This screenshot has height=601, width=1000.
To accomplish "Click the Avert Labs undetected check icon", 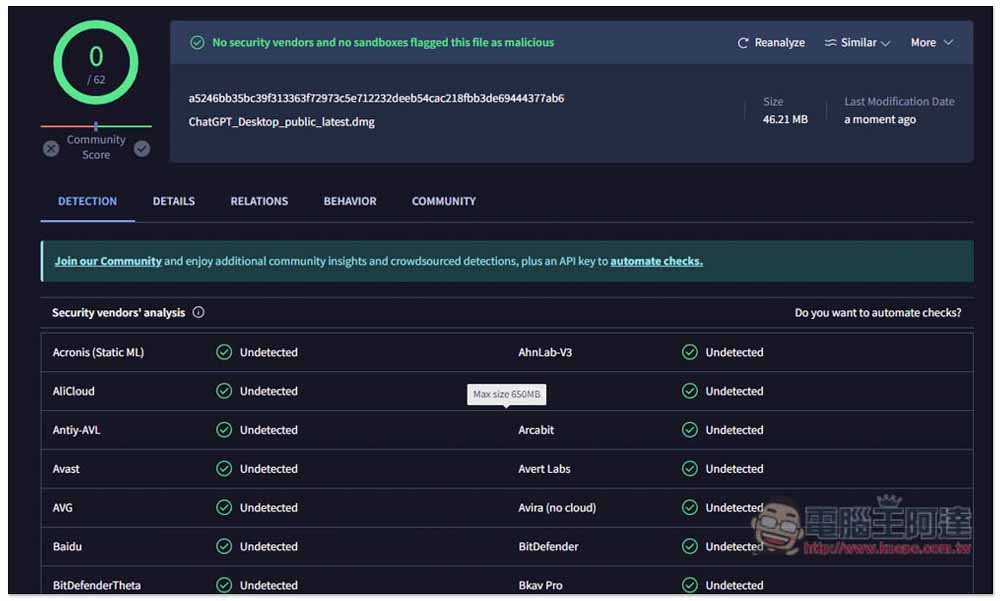I will click(689, 469).
